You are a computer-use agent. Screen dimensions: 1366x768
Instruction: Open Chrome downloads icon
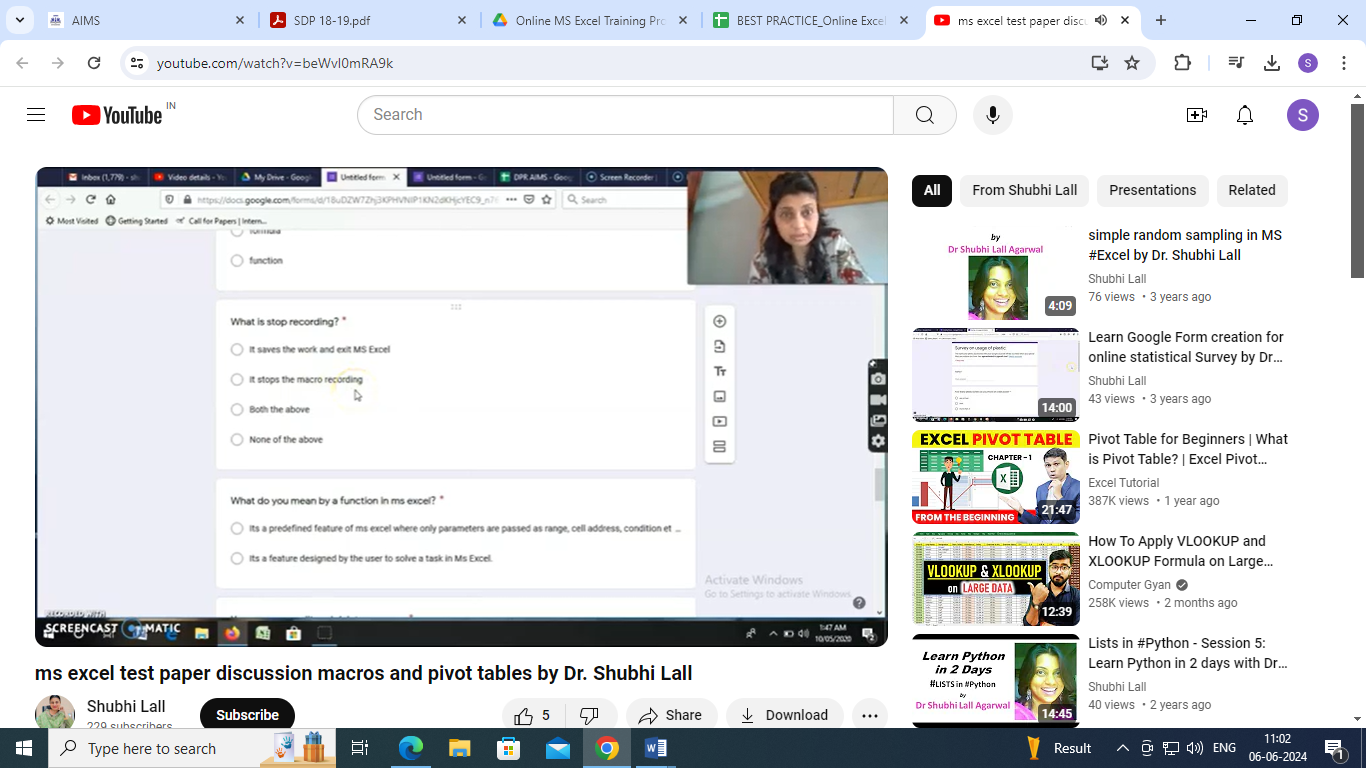coord(1272,63)
